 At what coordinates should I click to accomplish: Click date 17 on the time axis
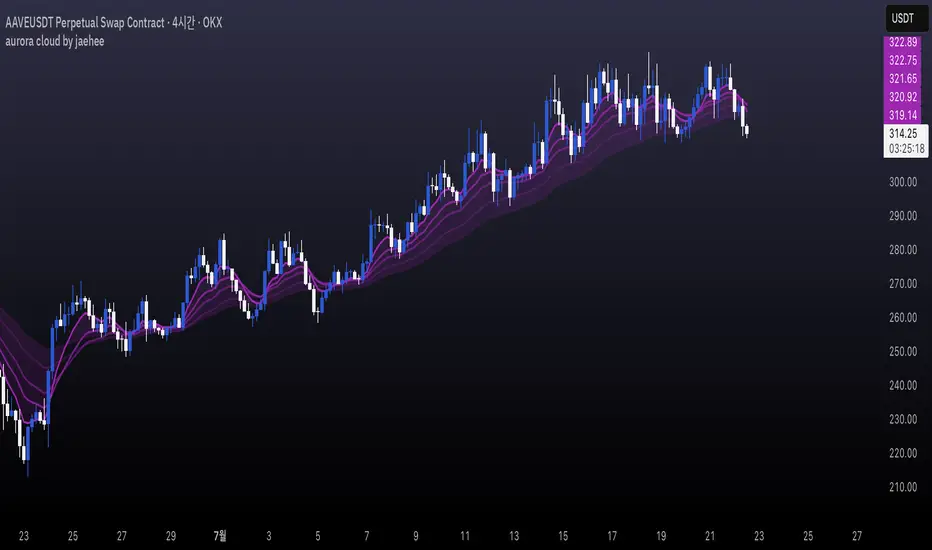click(x=612, y=536)
